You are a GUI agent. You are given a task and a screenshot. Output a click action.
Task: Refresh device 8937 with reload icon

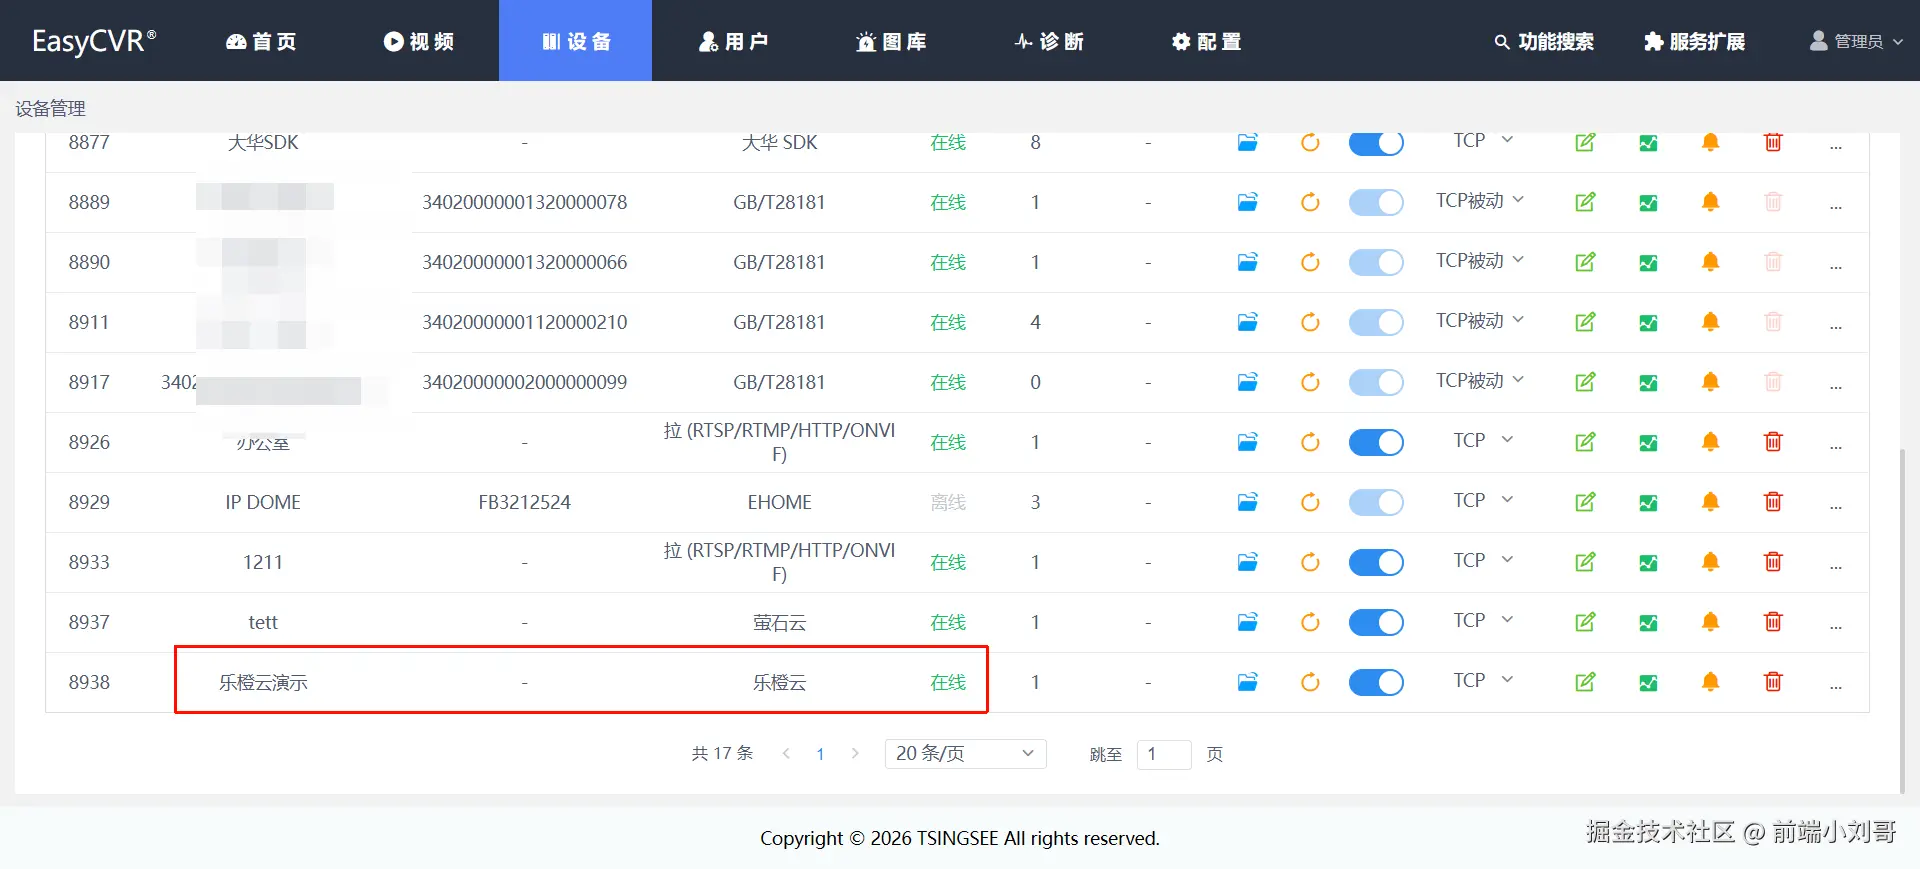click(1310, 622)
